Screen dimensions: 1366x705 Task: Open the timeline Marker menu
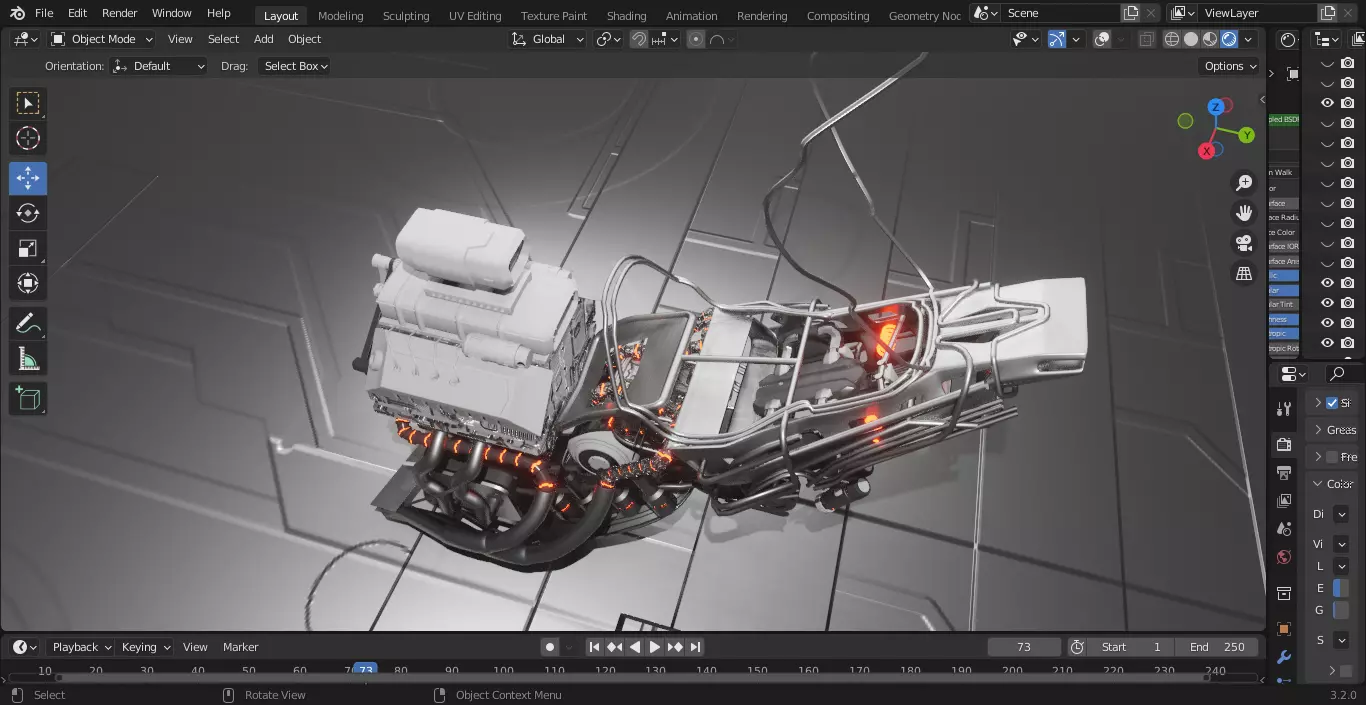[x=241, y=647]
